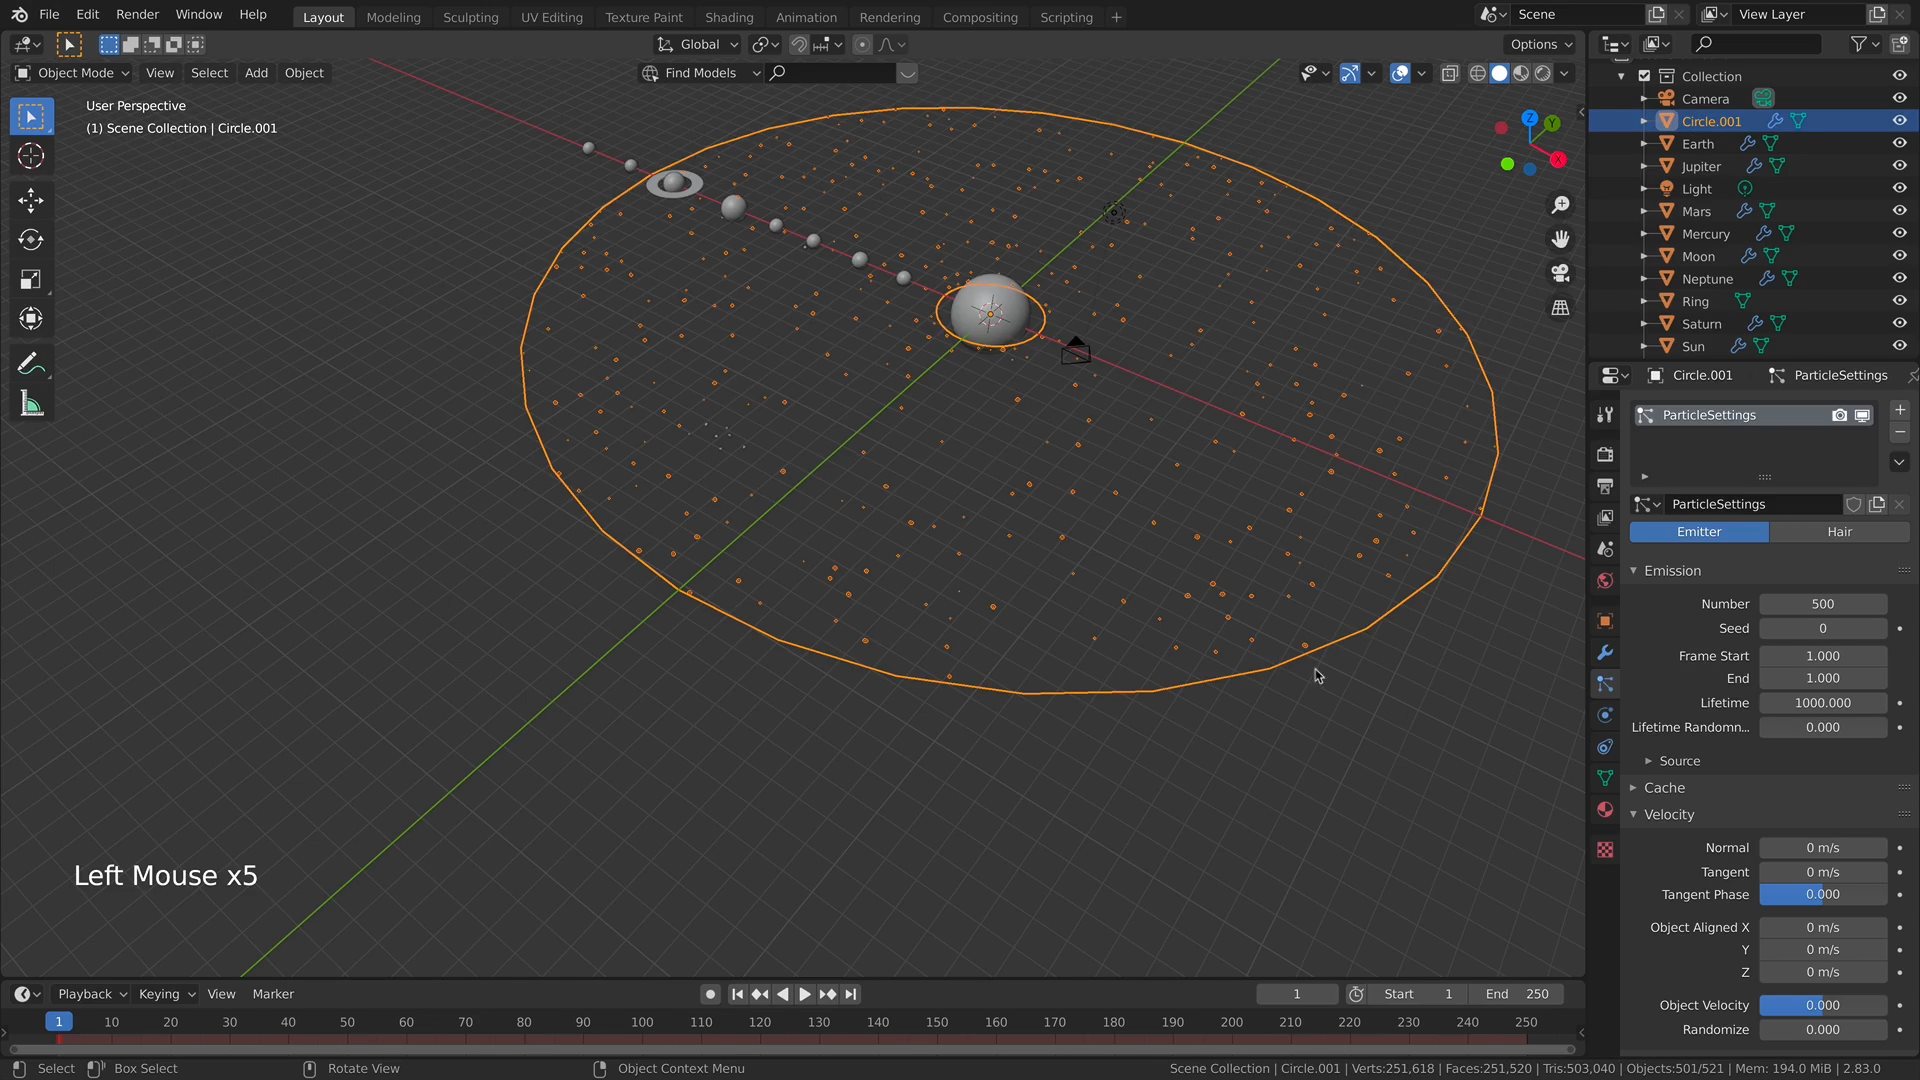Toggle visibility of Saturn object

tap(1899, 324)
